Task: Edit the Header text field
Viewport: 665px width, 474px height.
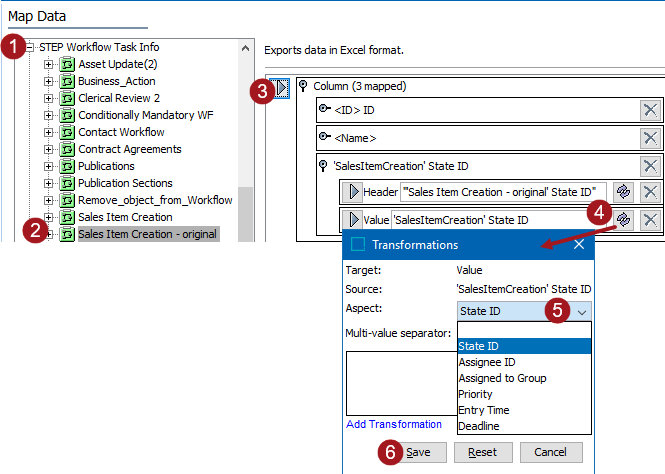Action: pos(503,192)
